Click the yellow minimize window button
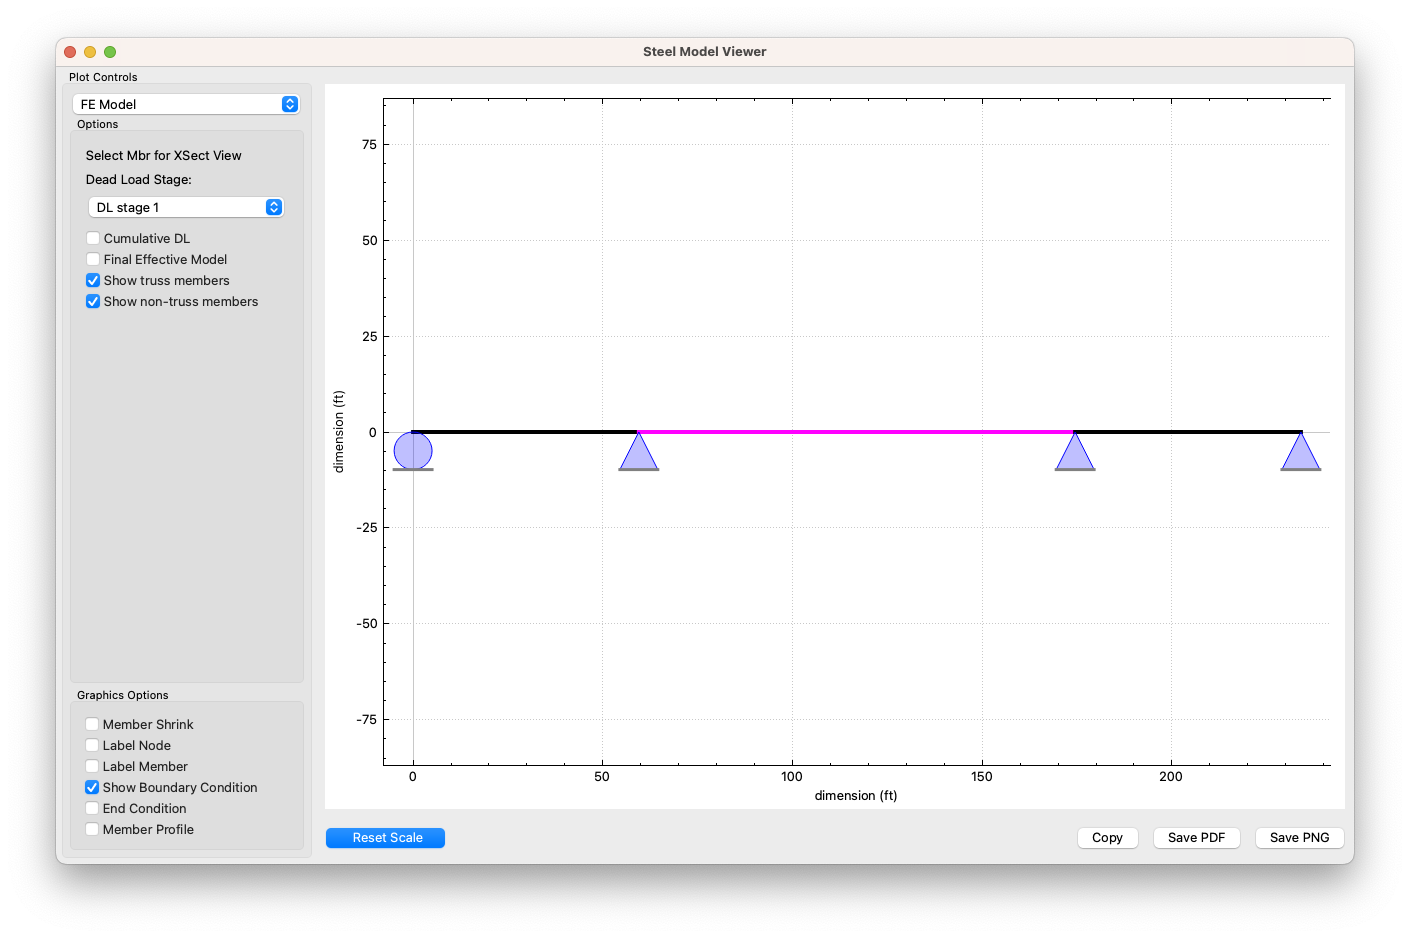The height and width of the screenshot is (938, 1410). click(x=90, y=52)
